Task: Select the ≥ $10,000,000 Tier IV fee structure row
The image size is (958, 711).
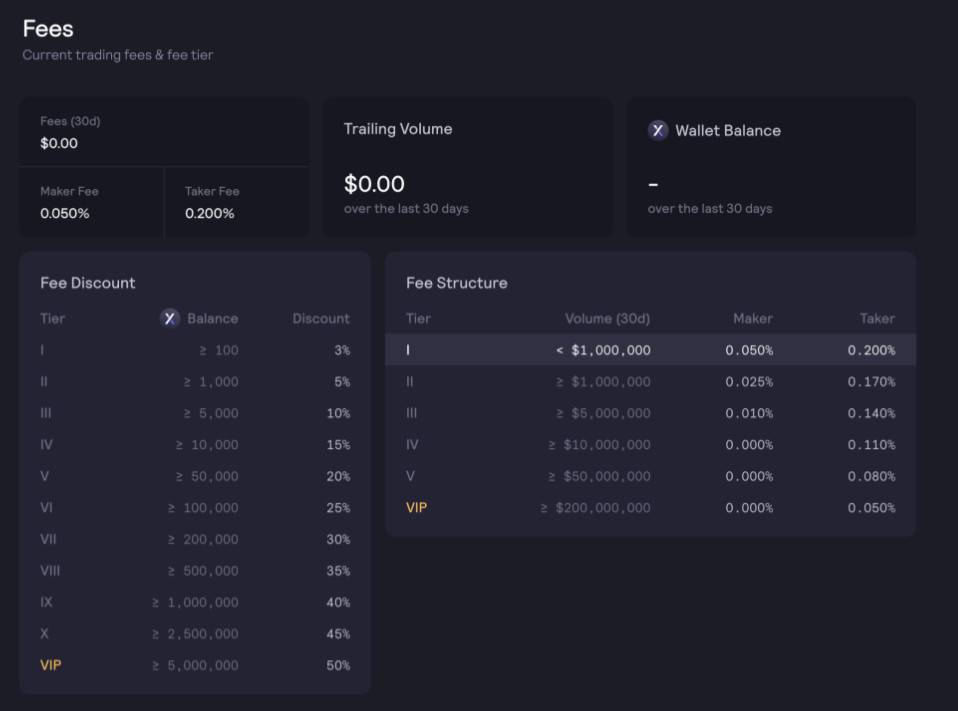Action: (x=650, y=445)
